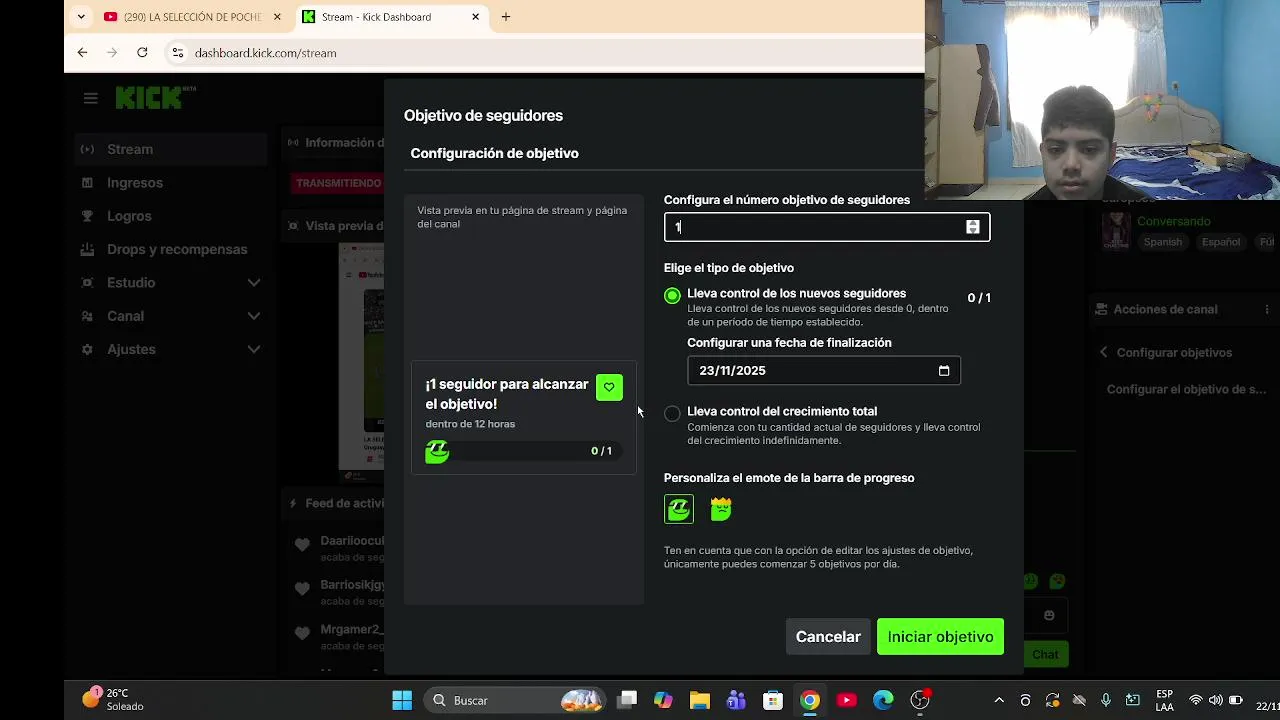This screenshot has width=1280, height=720.
Task: Switch to Stream - Kick Dashboard tab
Action: (x=391, y=17)
